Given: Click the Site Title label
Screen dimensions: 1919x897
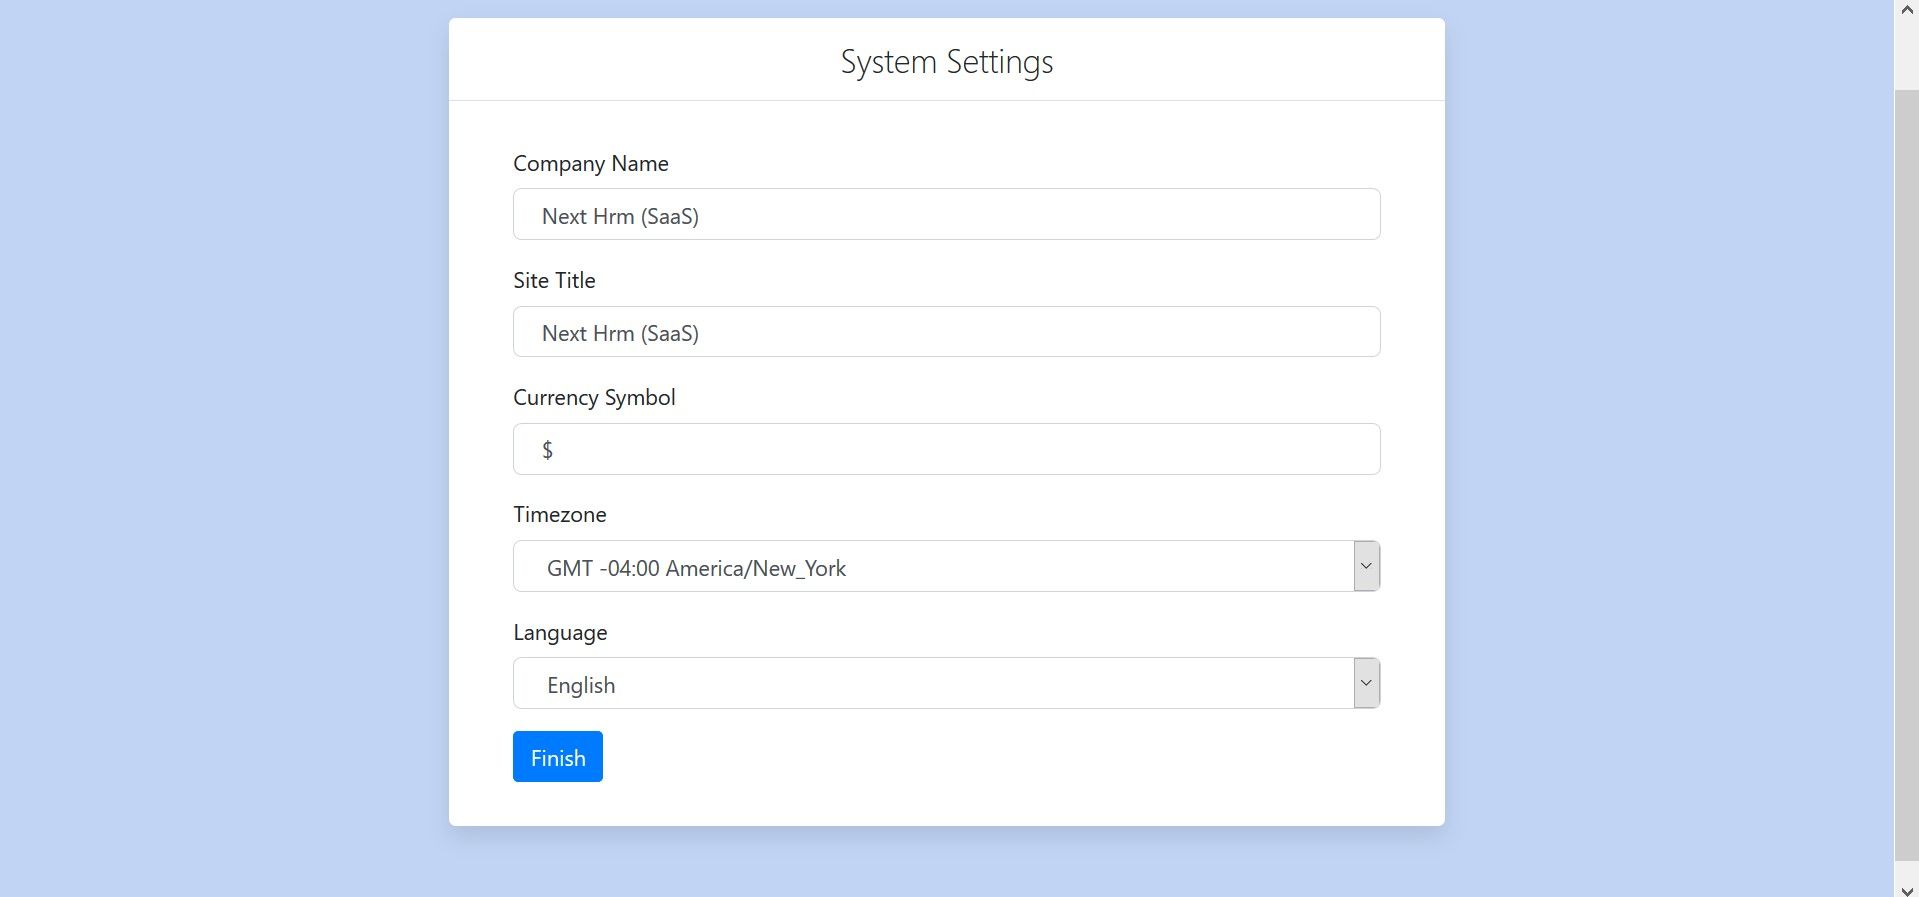Looking at the screenshot, I should pos(554,281).
